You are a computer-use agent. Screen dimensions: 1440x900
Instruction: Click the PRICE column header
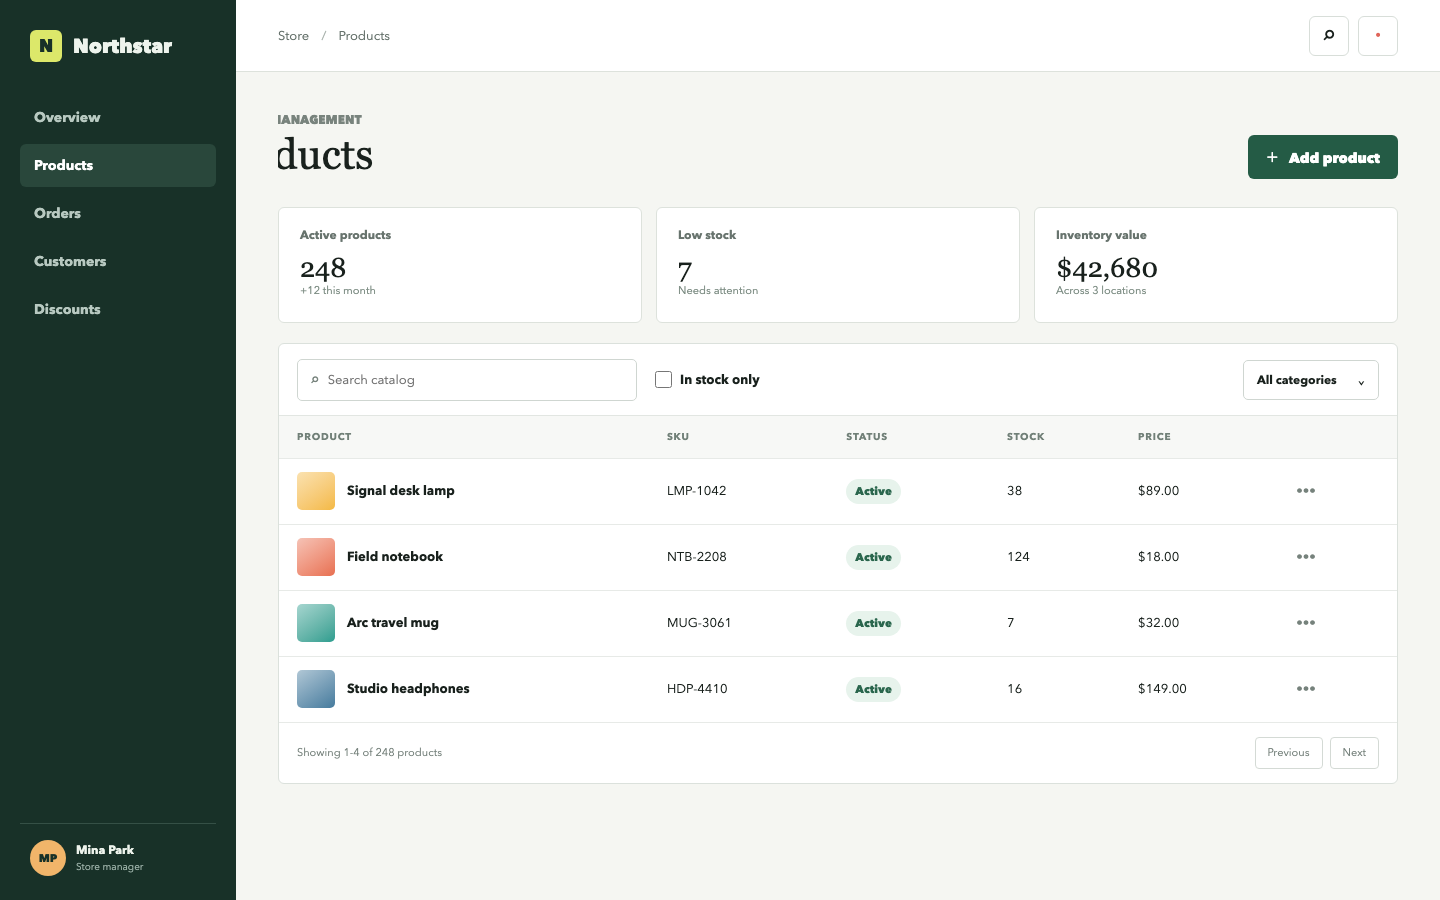(x=1154, y=437)
